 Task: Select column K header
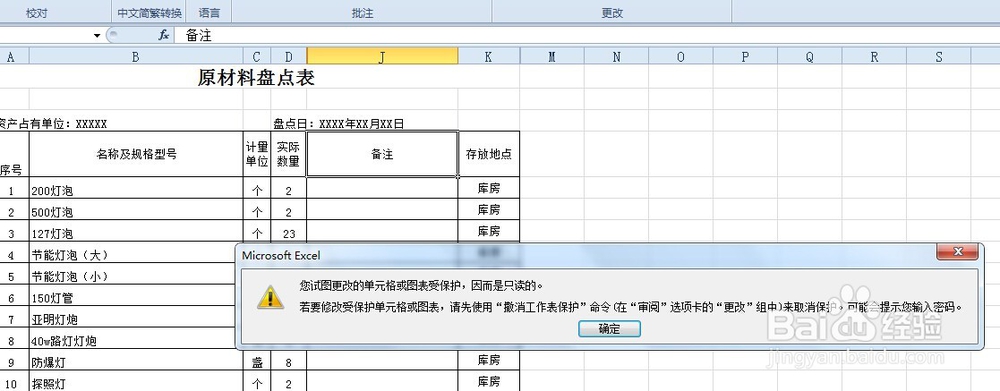tap(489, 57)
